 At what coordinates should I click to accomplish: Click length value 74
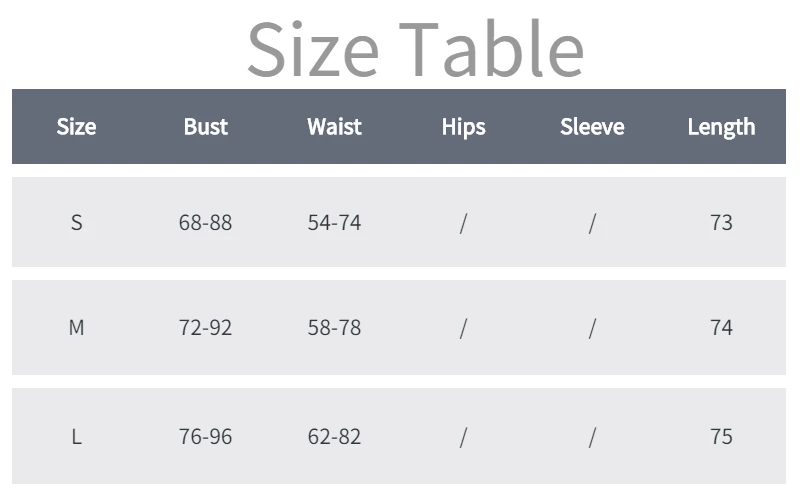pos(721,327)
